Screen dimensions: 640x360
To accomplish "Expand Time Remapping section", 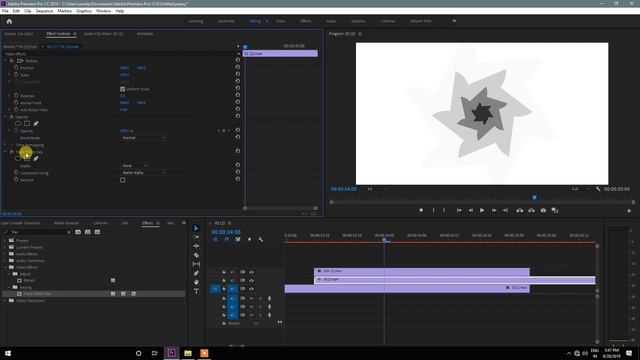I will click(5, 145).
